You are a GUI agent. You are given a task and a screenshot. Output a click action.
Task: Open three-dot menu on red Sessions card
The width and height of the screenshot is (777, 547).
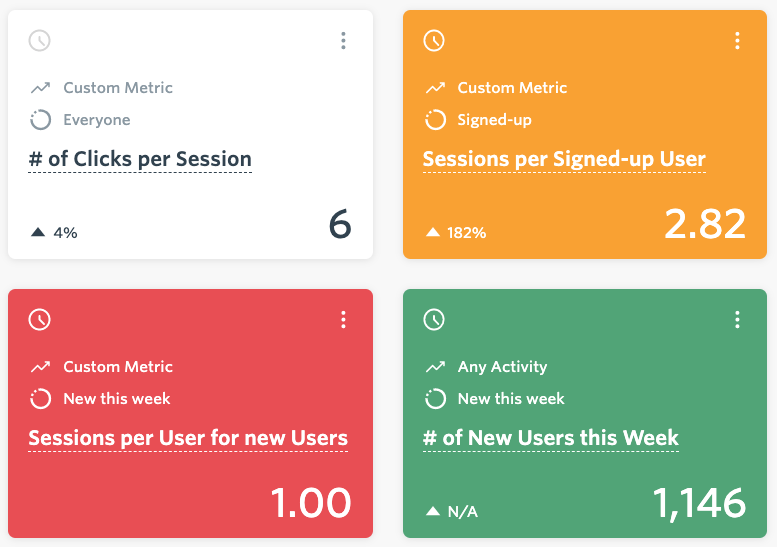coord(343,320)
